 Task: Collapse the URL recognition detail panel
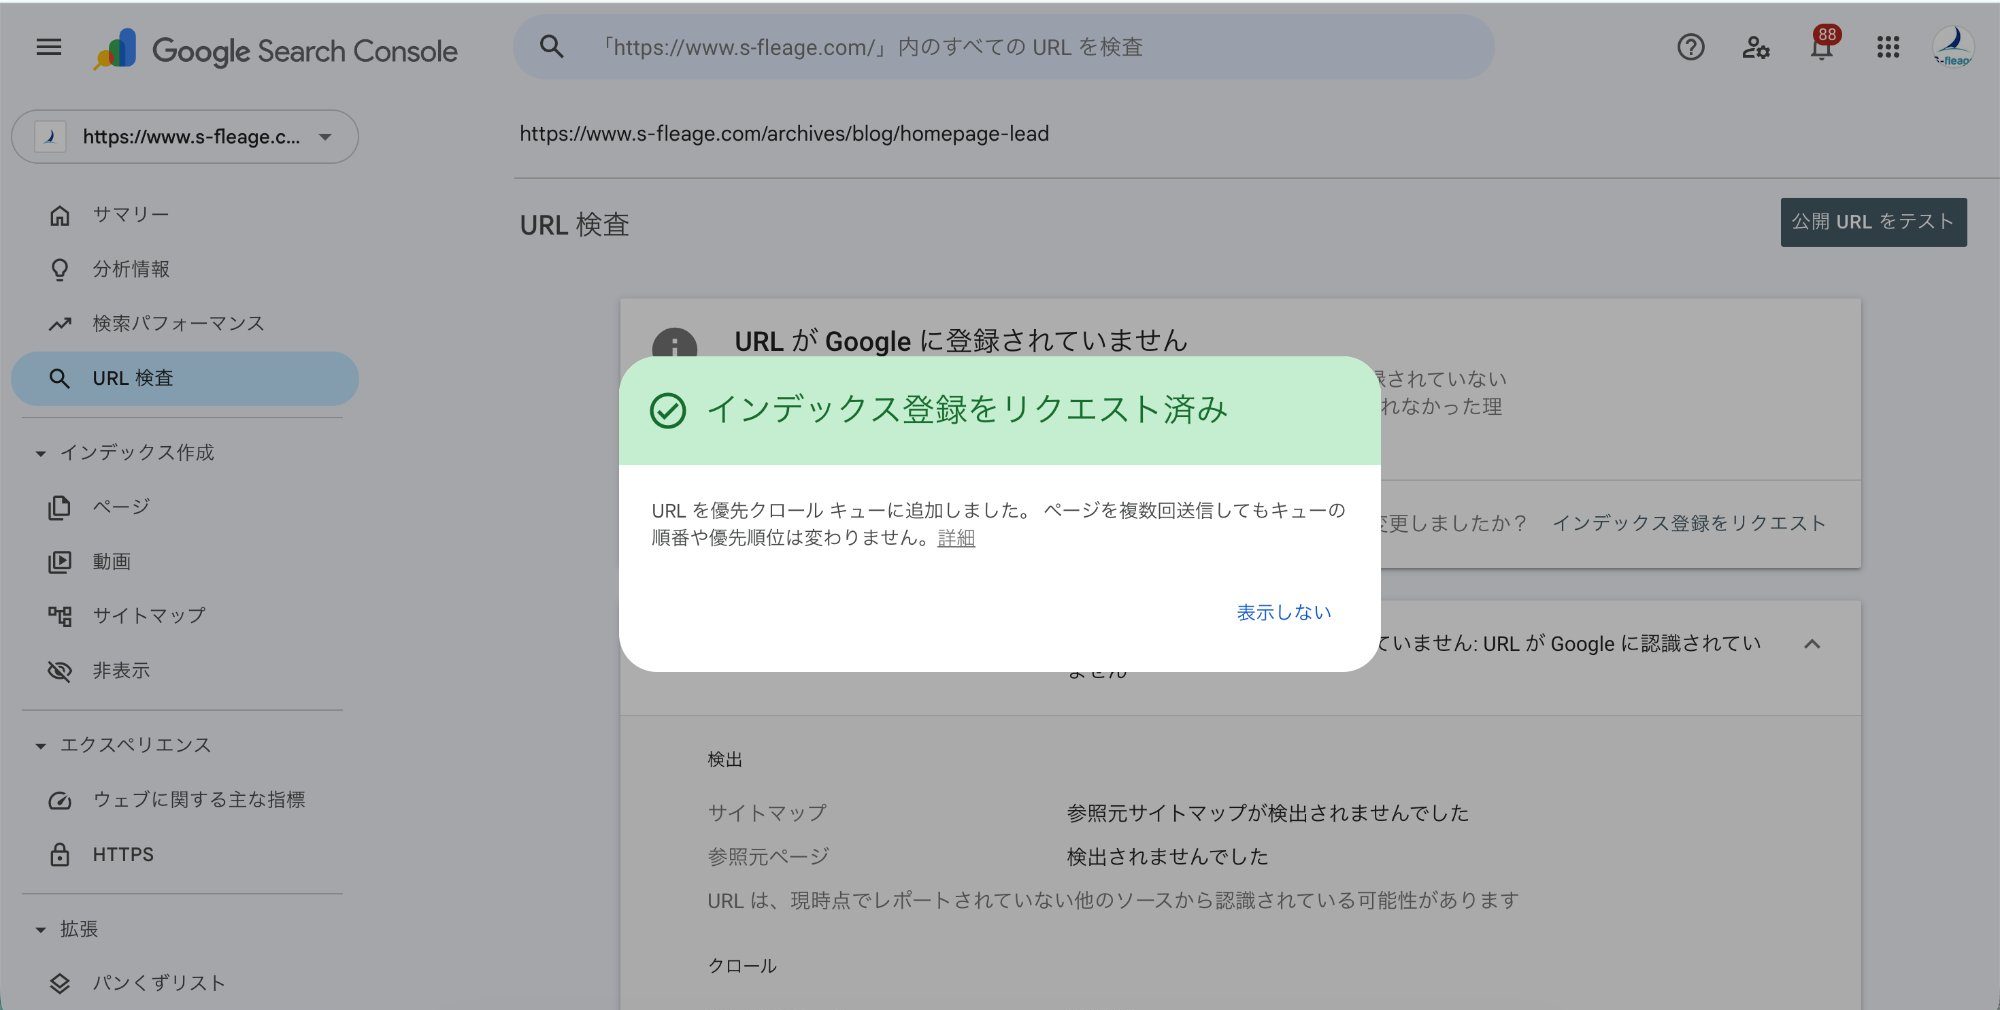1814,644
